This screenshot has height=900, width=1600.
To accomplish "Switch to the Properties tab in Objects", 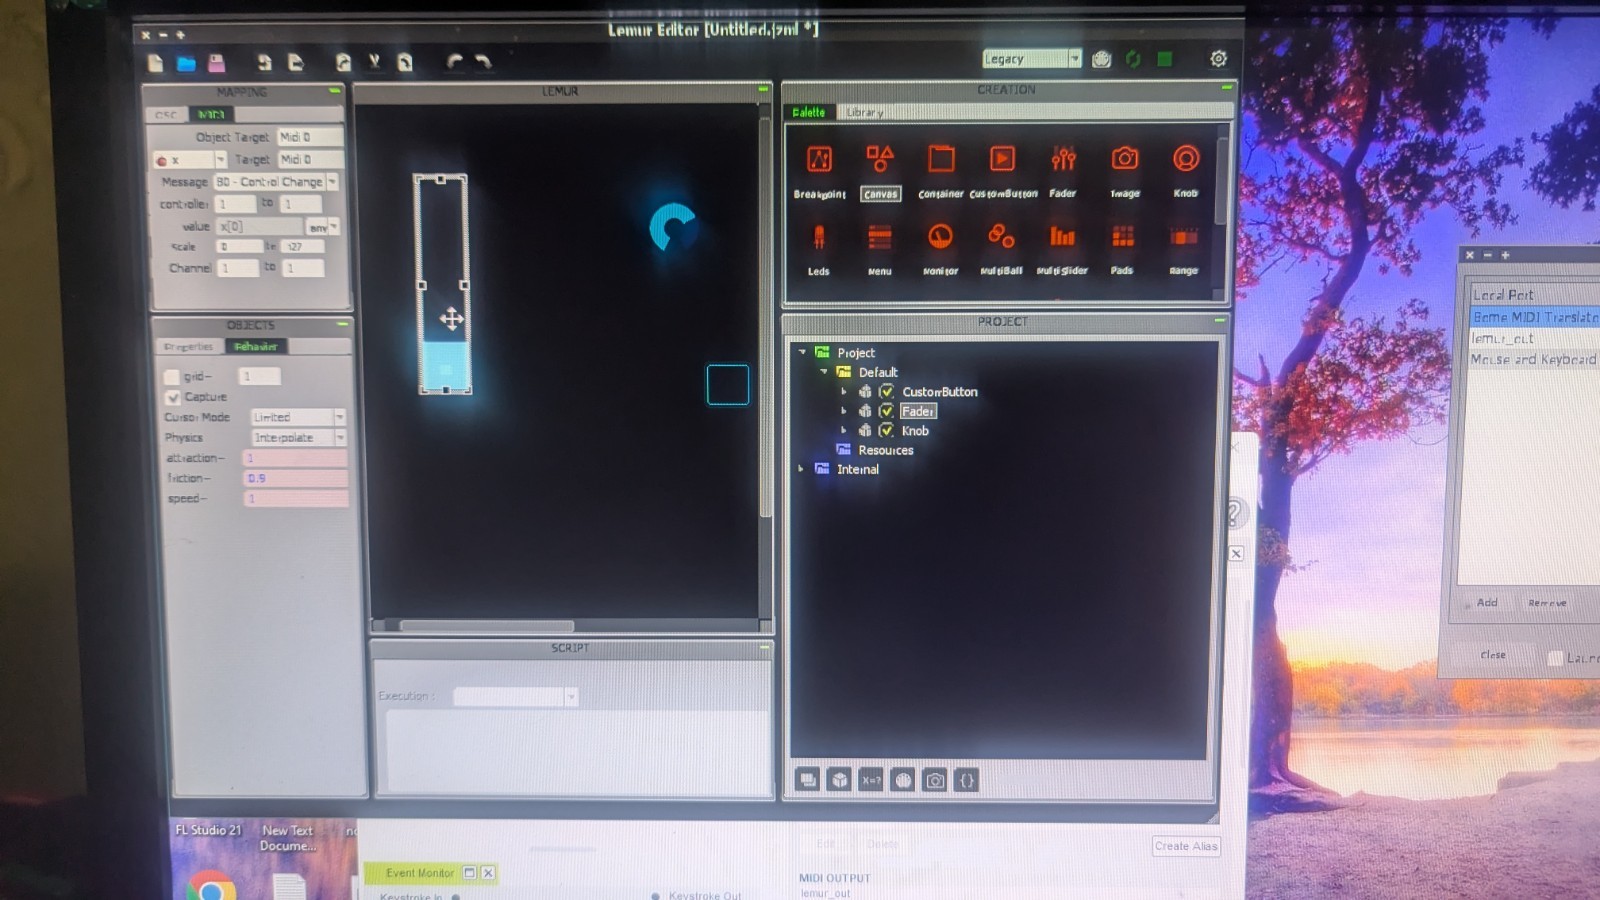I will point(189,347).
